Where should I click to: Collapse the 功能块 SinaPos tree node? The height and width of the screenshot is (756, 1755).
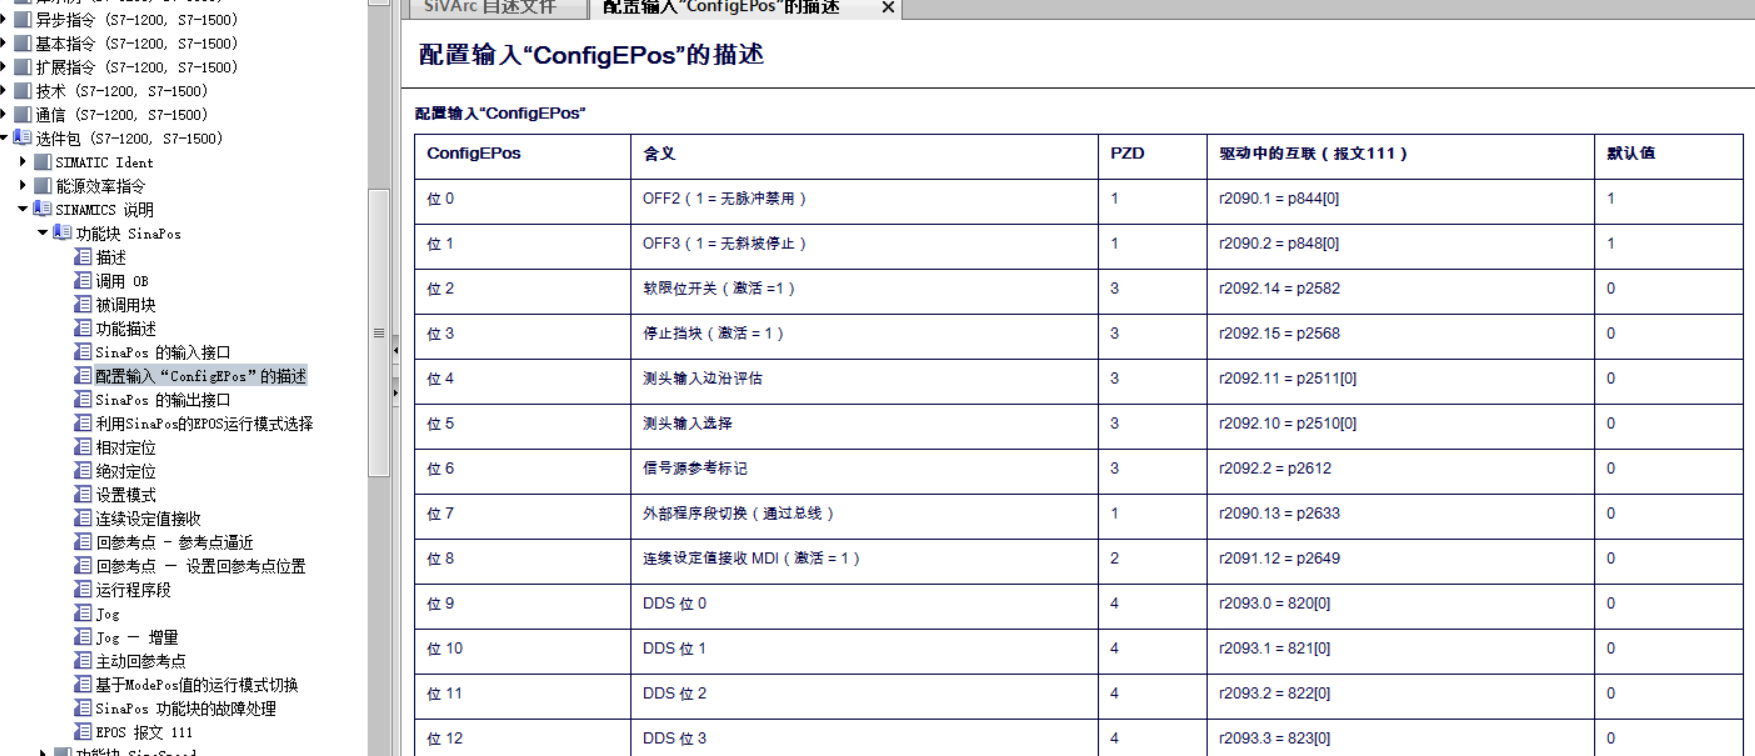click(x=42, y=233)
